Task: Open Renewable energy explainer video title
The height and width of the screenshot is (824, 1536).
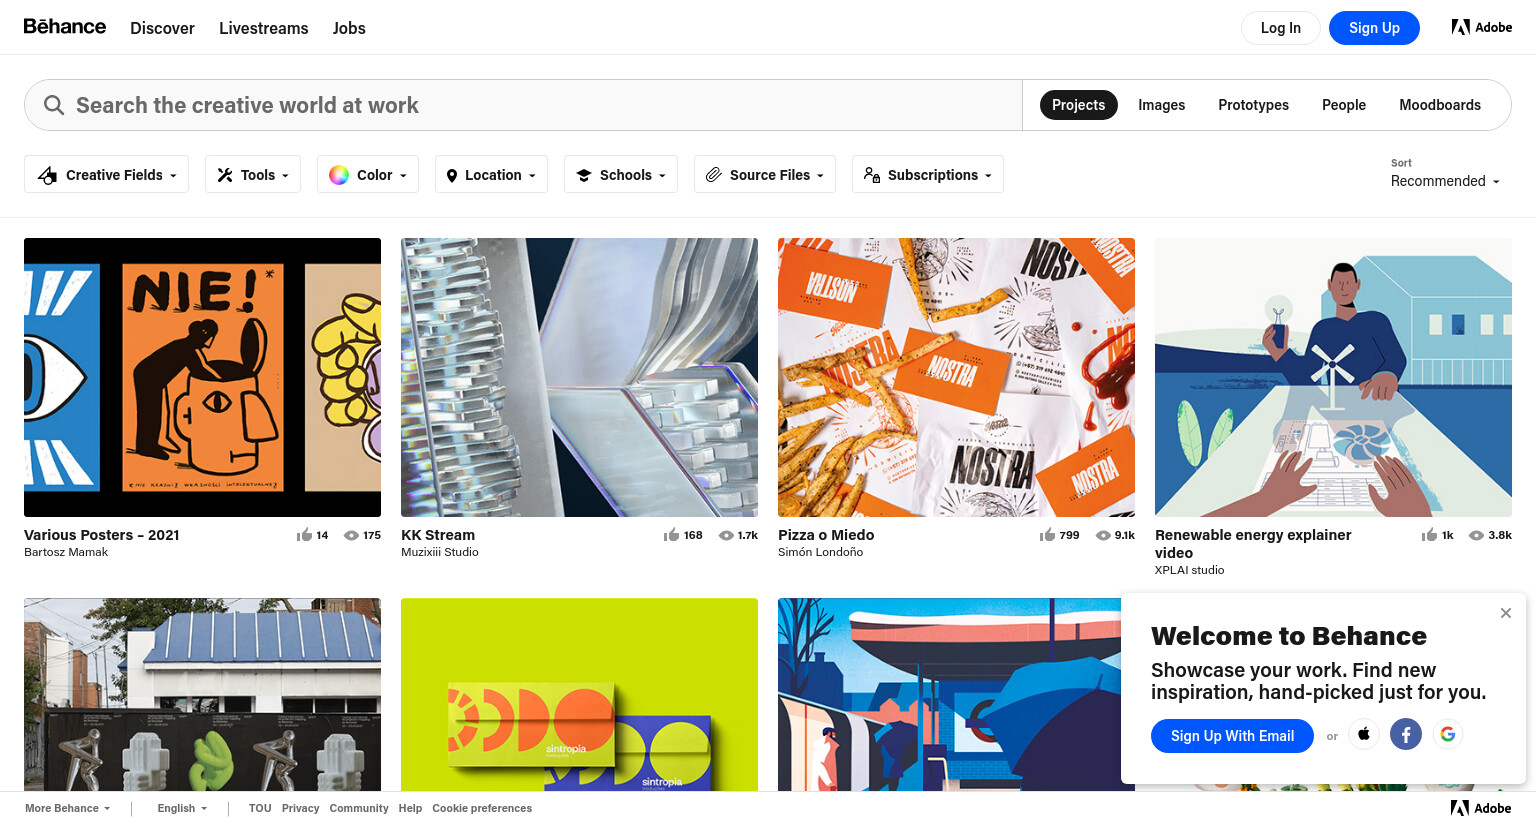Action: click(1253, 544)
